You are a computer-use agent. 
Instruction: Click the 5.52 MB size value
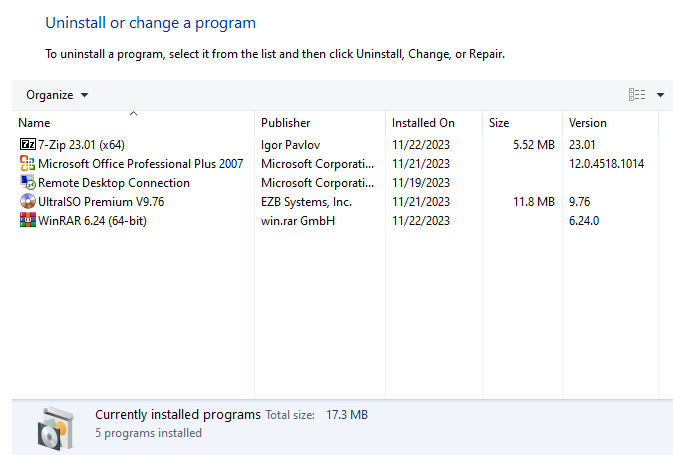[534, 145]
